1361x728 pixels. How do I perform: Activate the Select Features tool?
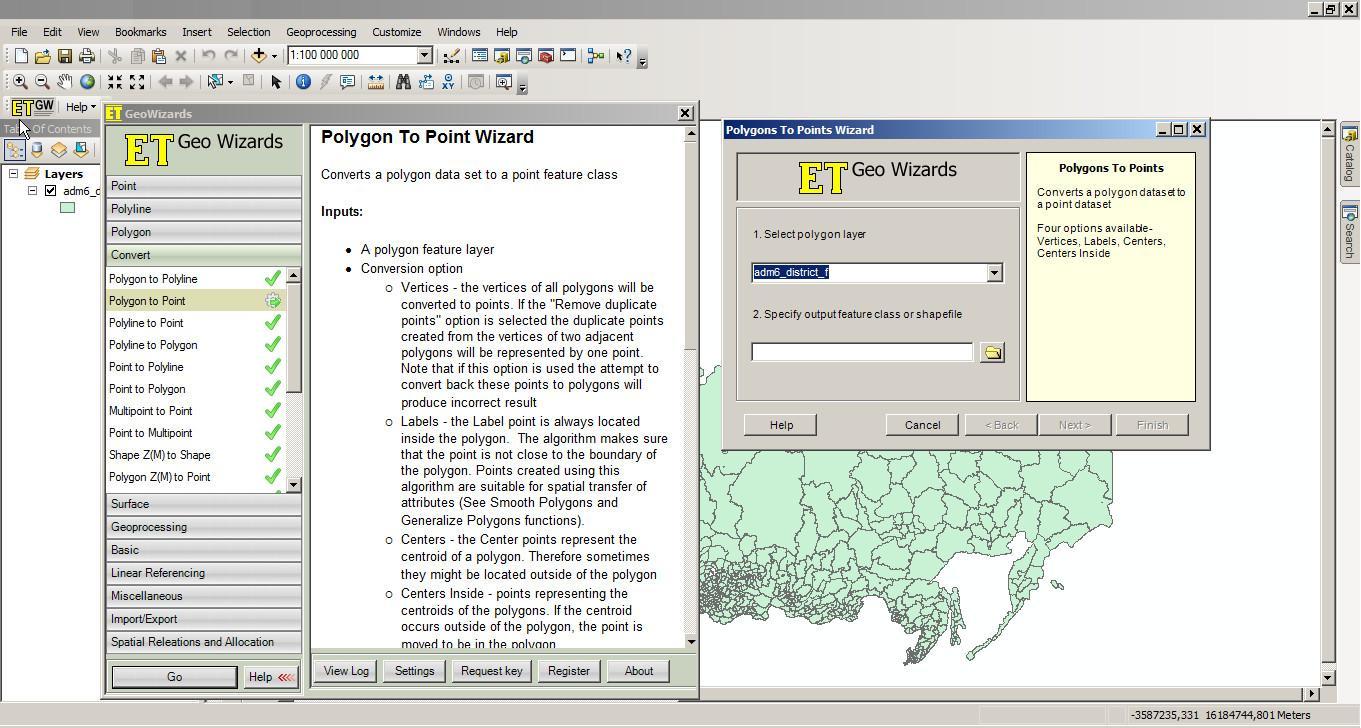[214, 82]
